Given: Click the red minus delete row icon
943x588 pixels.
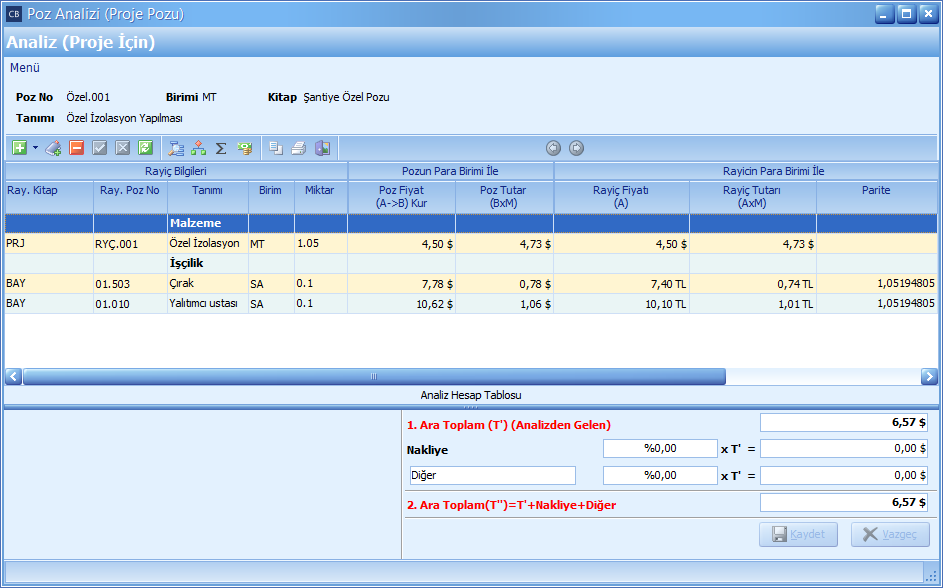Looking at the screenshot, I should point(77,148).
